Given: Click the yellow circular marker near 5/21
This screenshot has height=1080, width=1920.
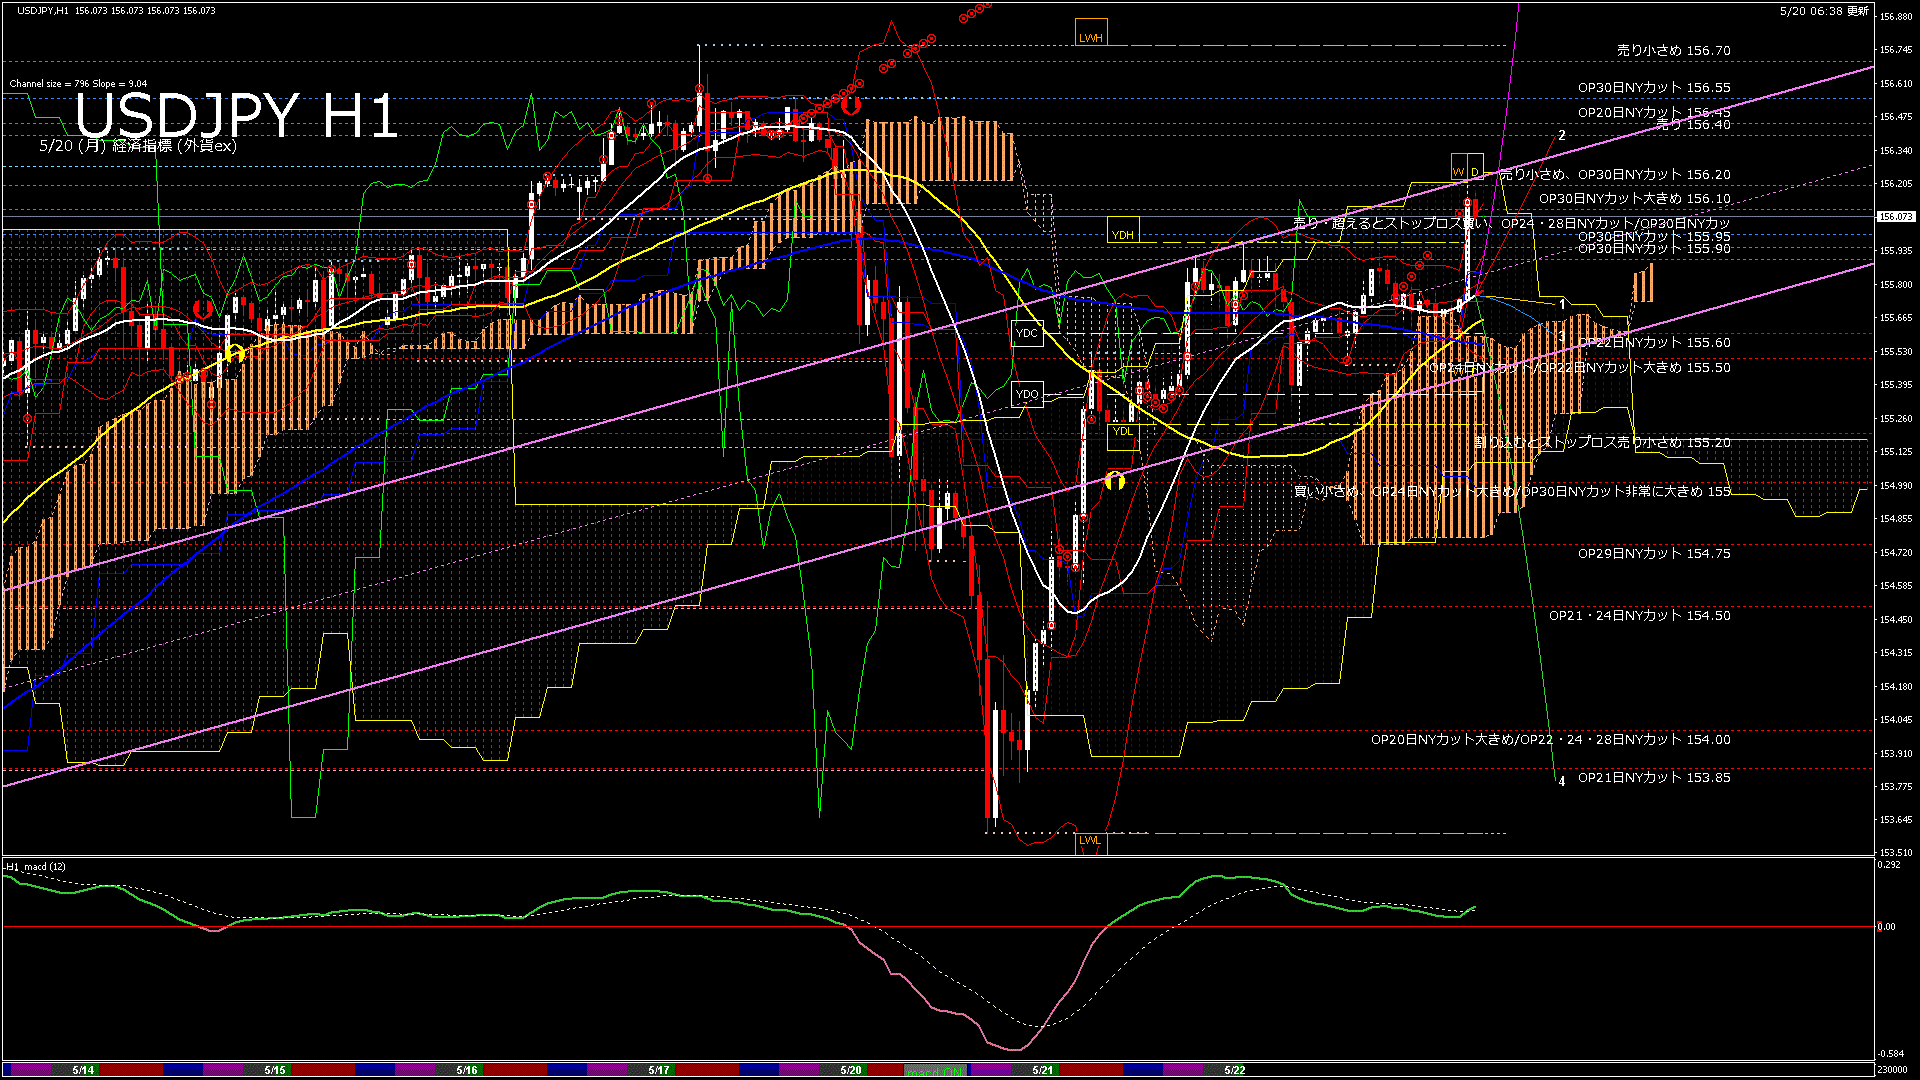Looking at the screenshot, I should pos(1115,481).
